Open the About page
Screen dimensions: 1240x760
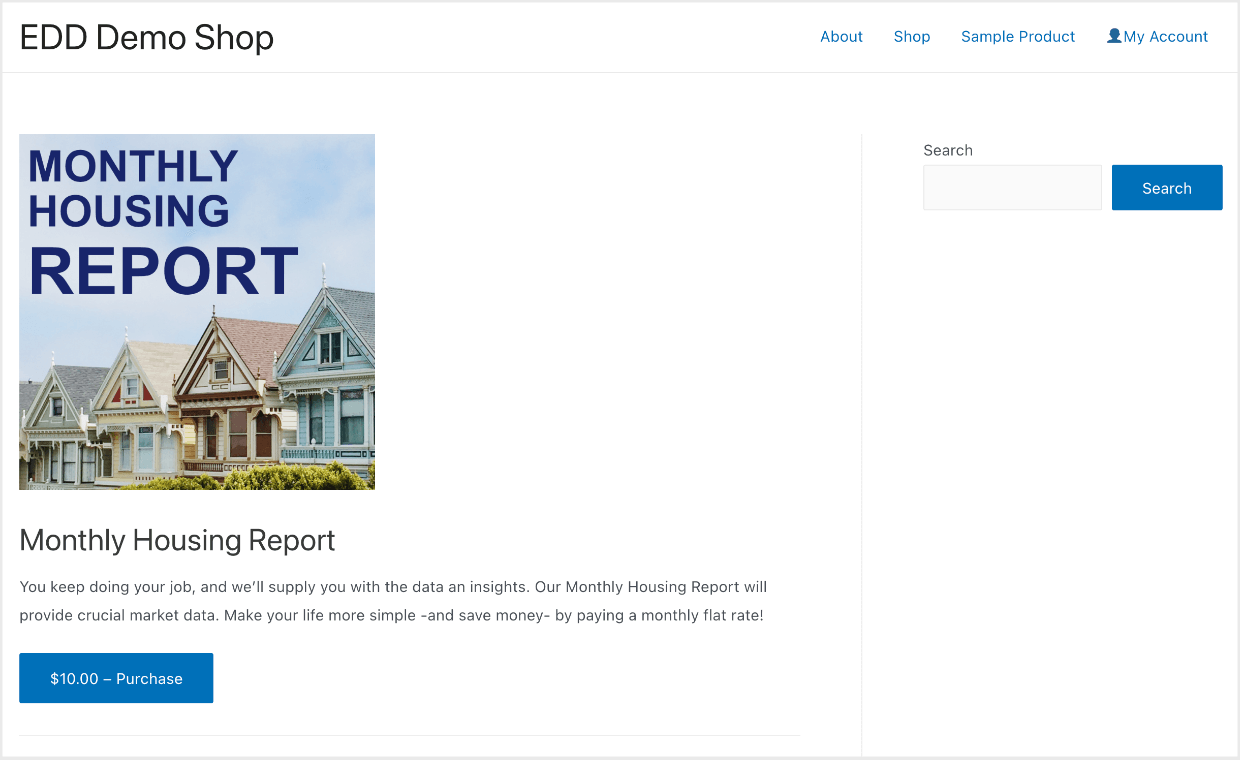click(x=841, y=37)
